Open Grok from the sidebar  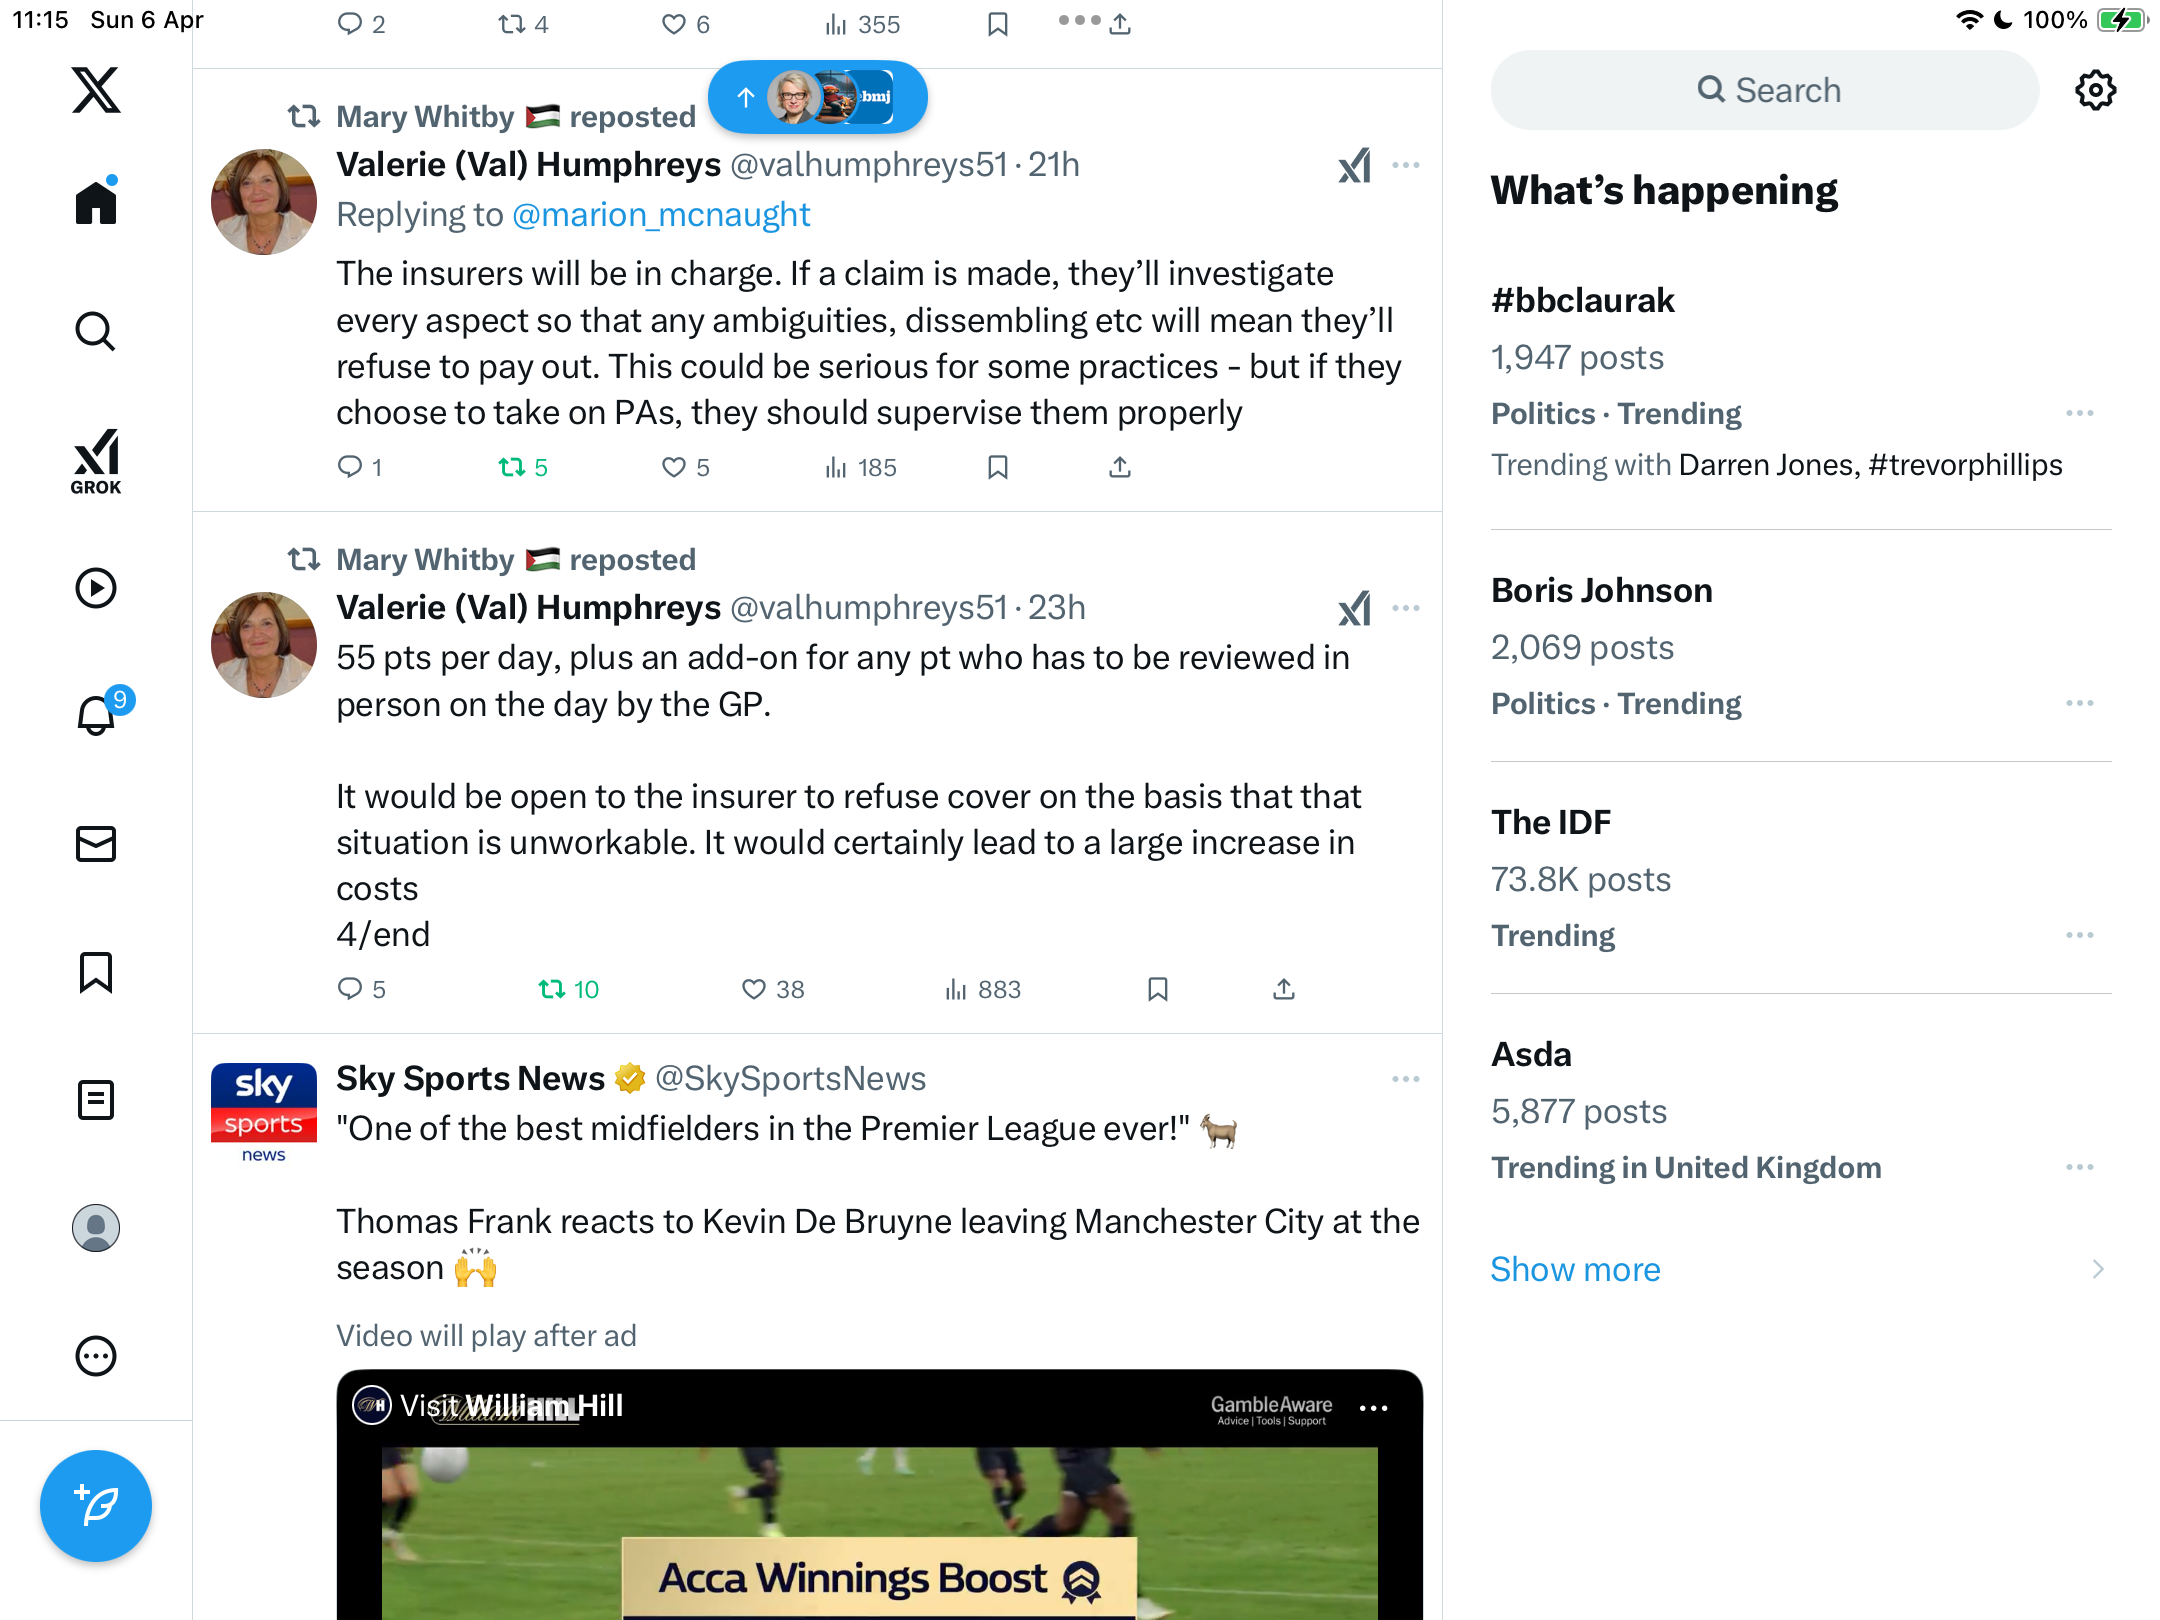pos(96,461)
